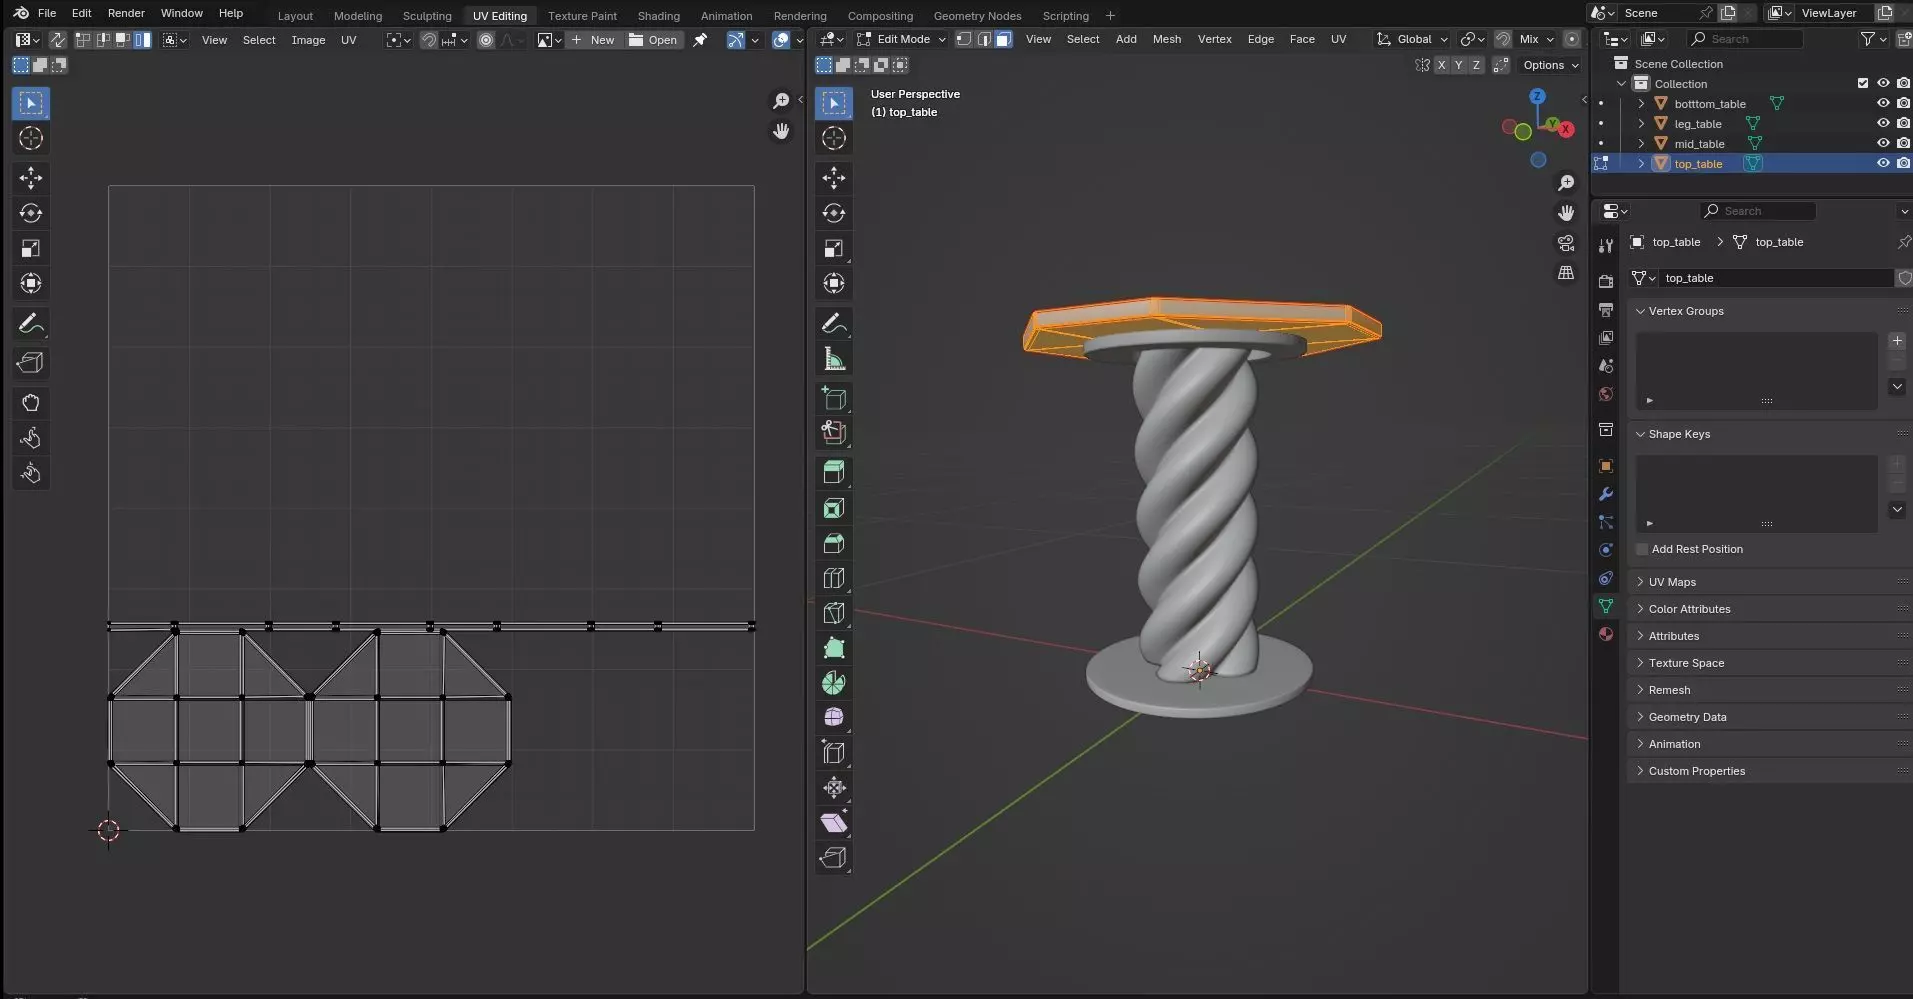Select the UV editor Cursor tool

click(31, 138)
